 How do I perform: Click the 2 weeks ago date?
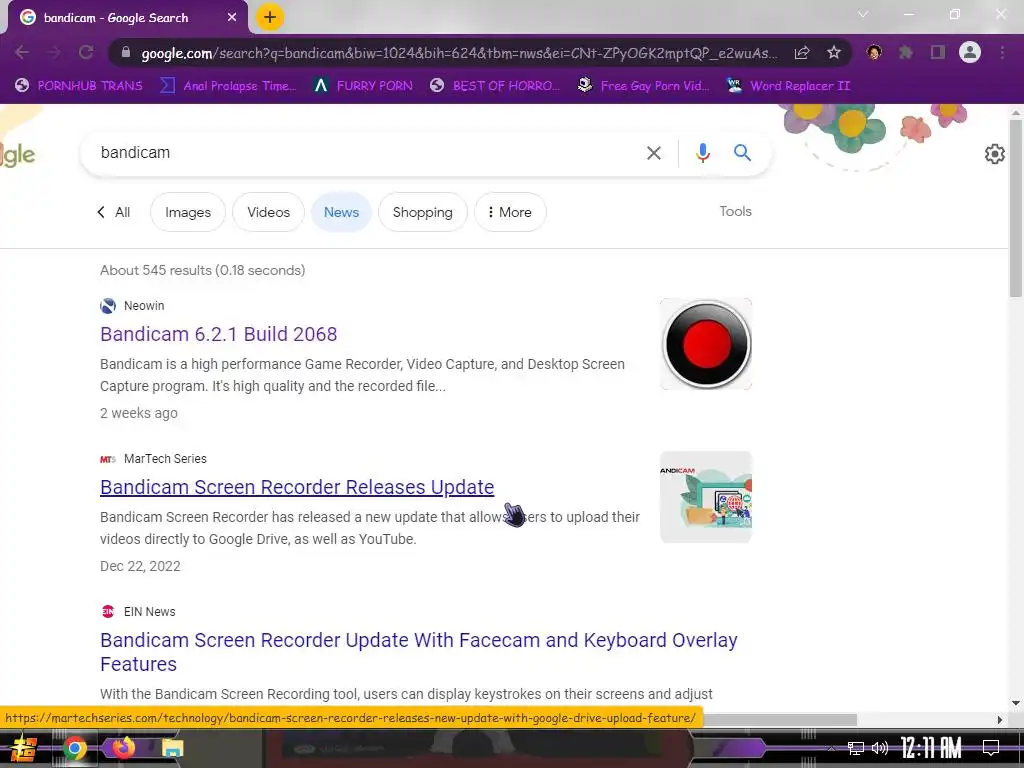coord(139,413)
